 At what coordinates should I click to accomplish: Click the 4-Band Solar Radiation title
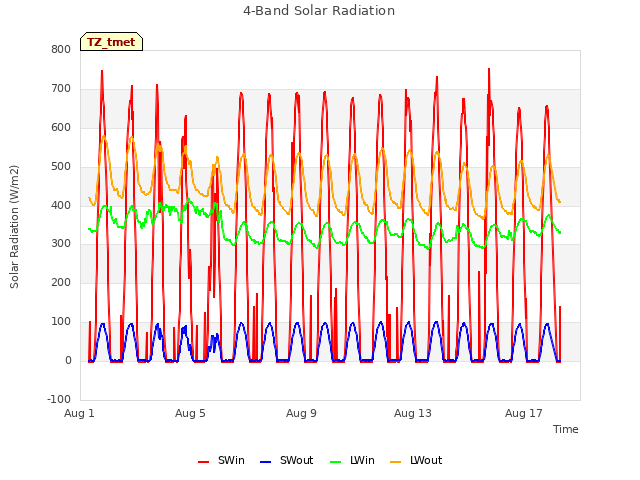(x=319, y=11)
